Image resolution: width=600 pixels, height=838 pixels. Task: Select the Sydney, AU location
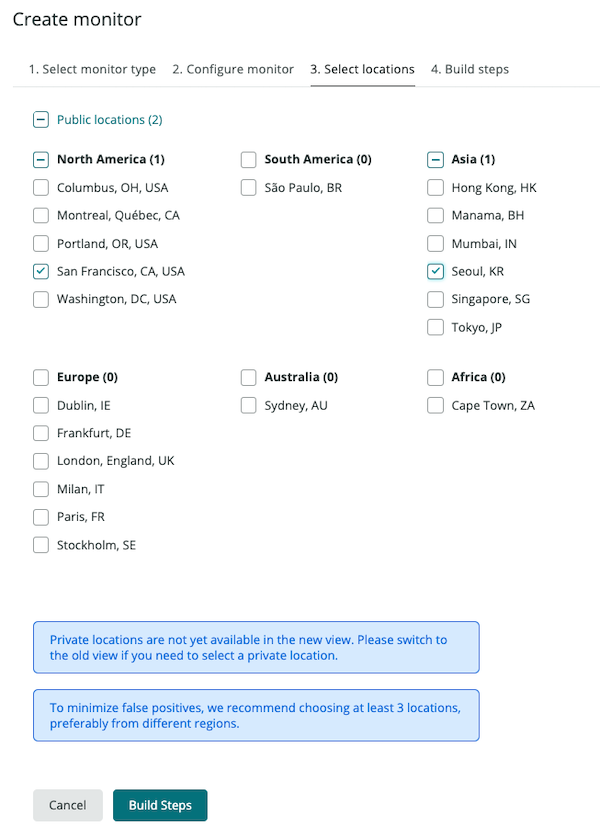[247, 405]
